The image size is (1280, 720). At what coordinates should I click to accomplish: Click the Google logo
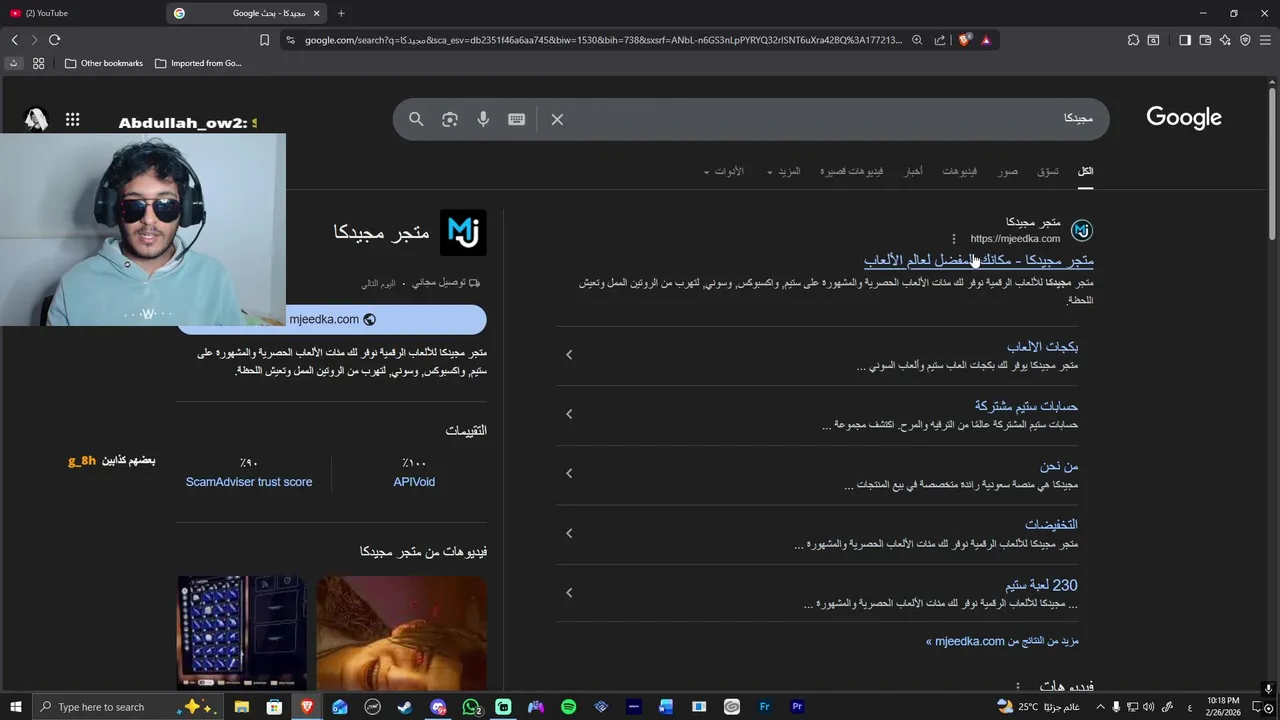click(x=1184, y=118)
